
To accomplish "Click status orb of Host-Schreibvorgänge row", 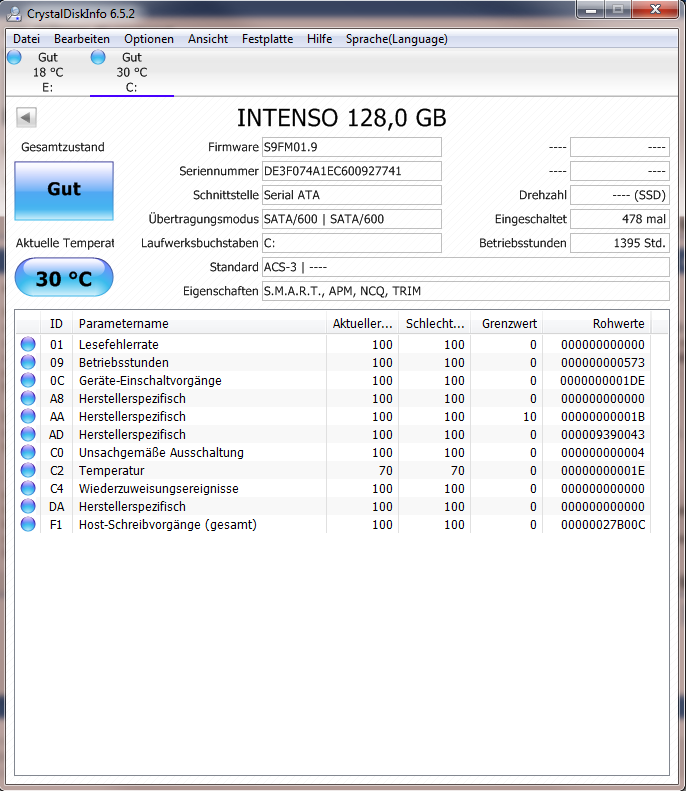I will click(28, 524).
